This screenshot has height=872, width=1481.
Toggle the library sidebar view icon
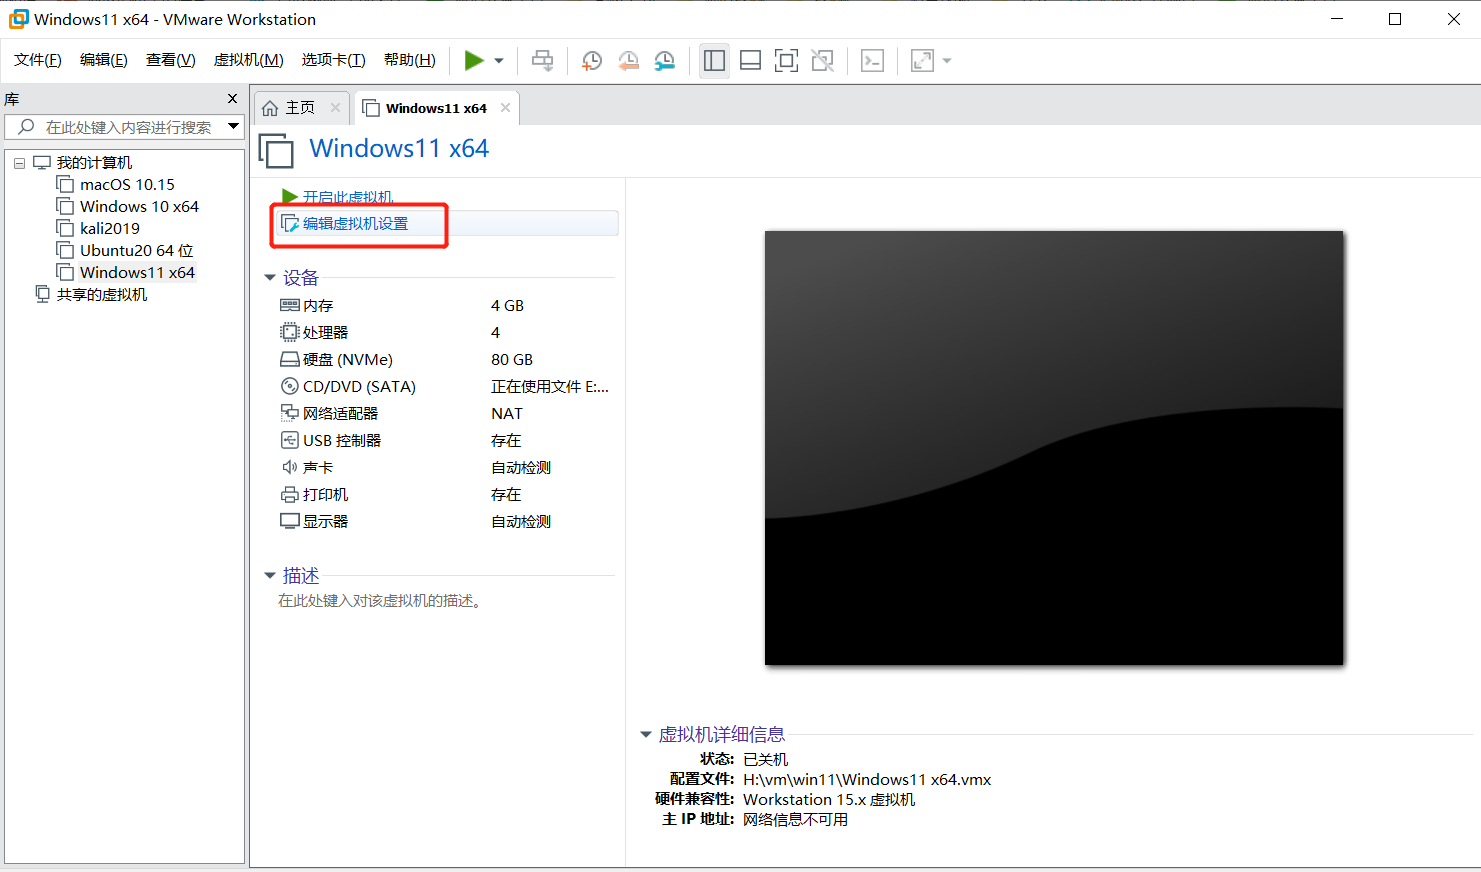[714, 61]
